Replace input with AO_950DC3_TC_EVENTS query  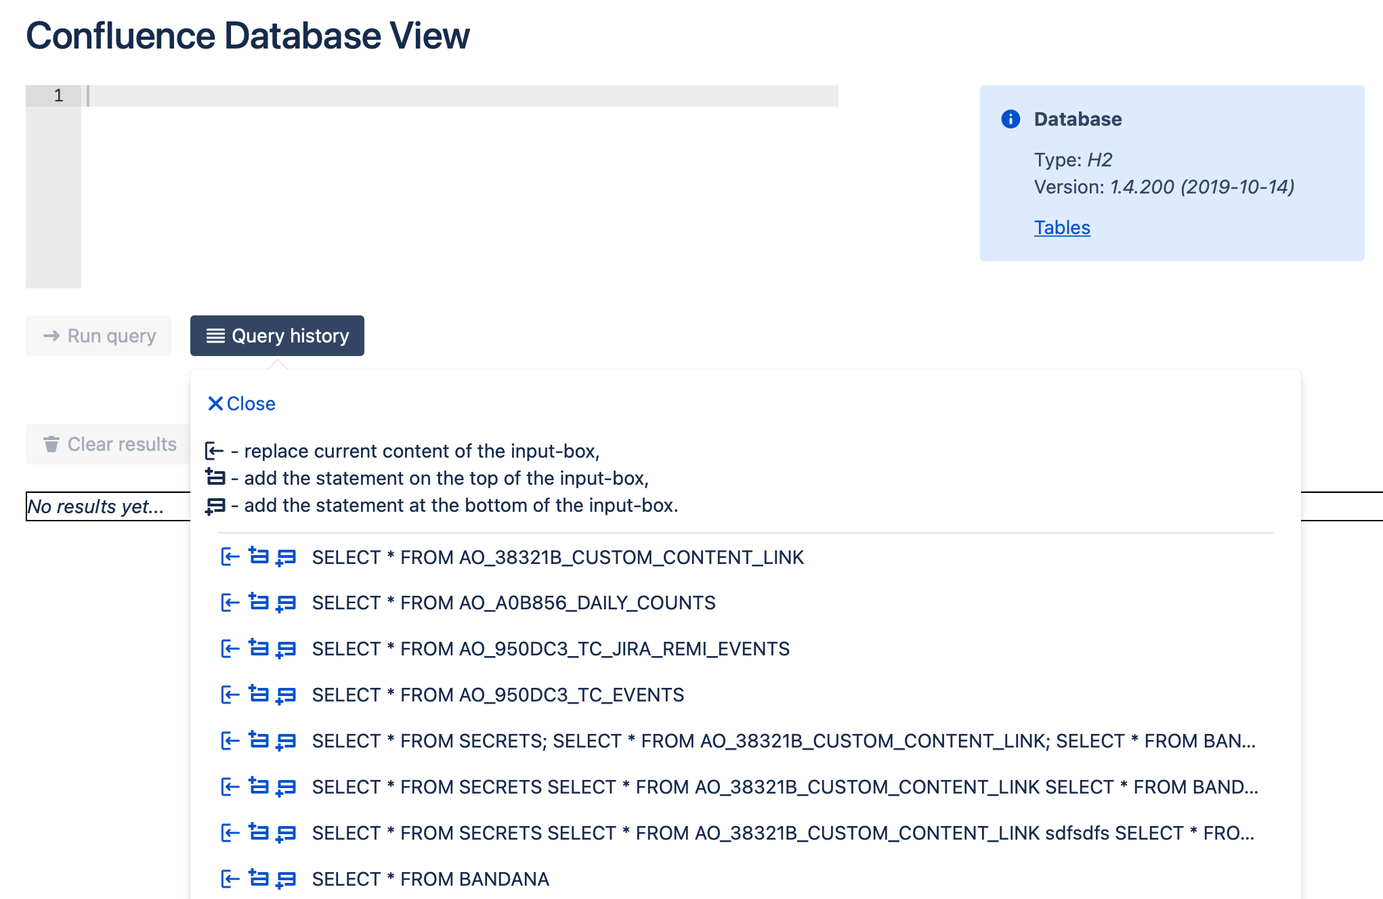[230, 695]
